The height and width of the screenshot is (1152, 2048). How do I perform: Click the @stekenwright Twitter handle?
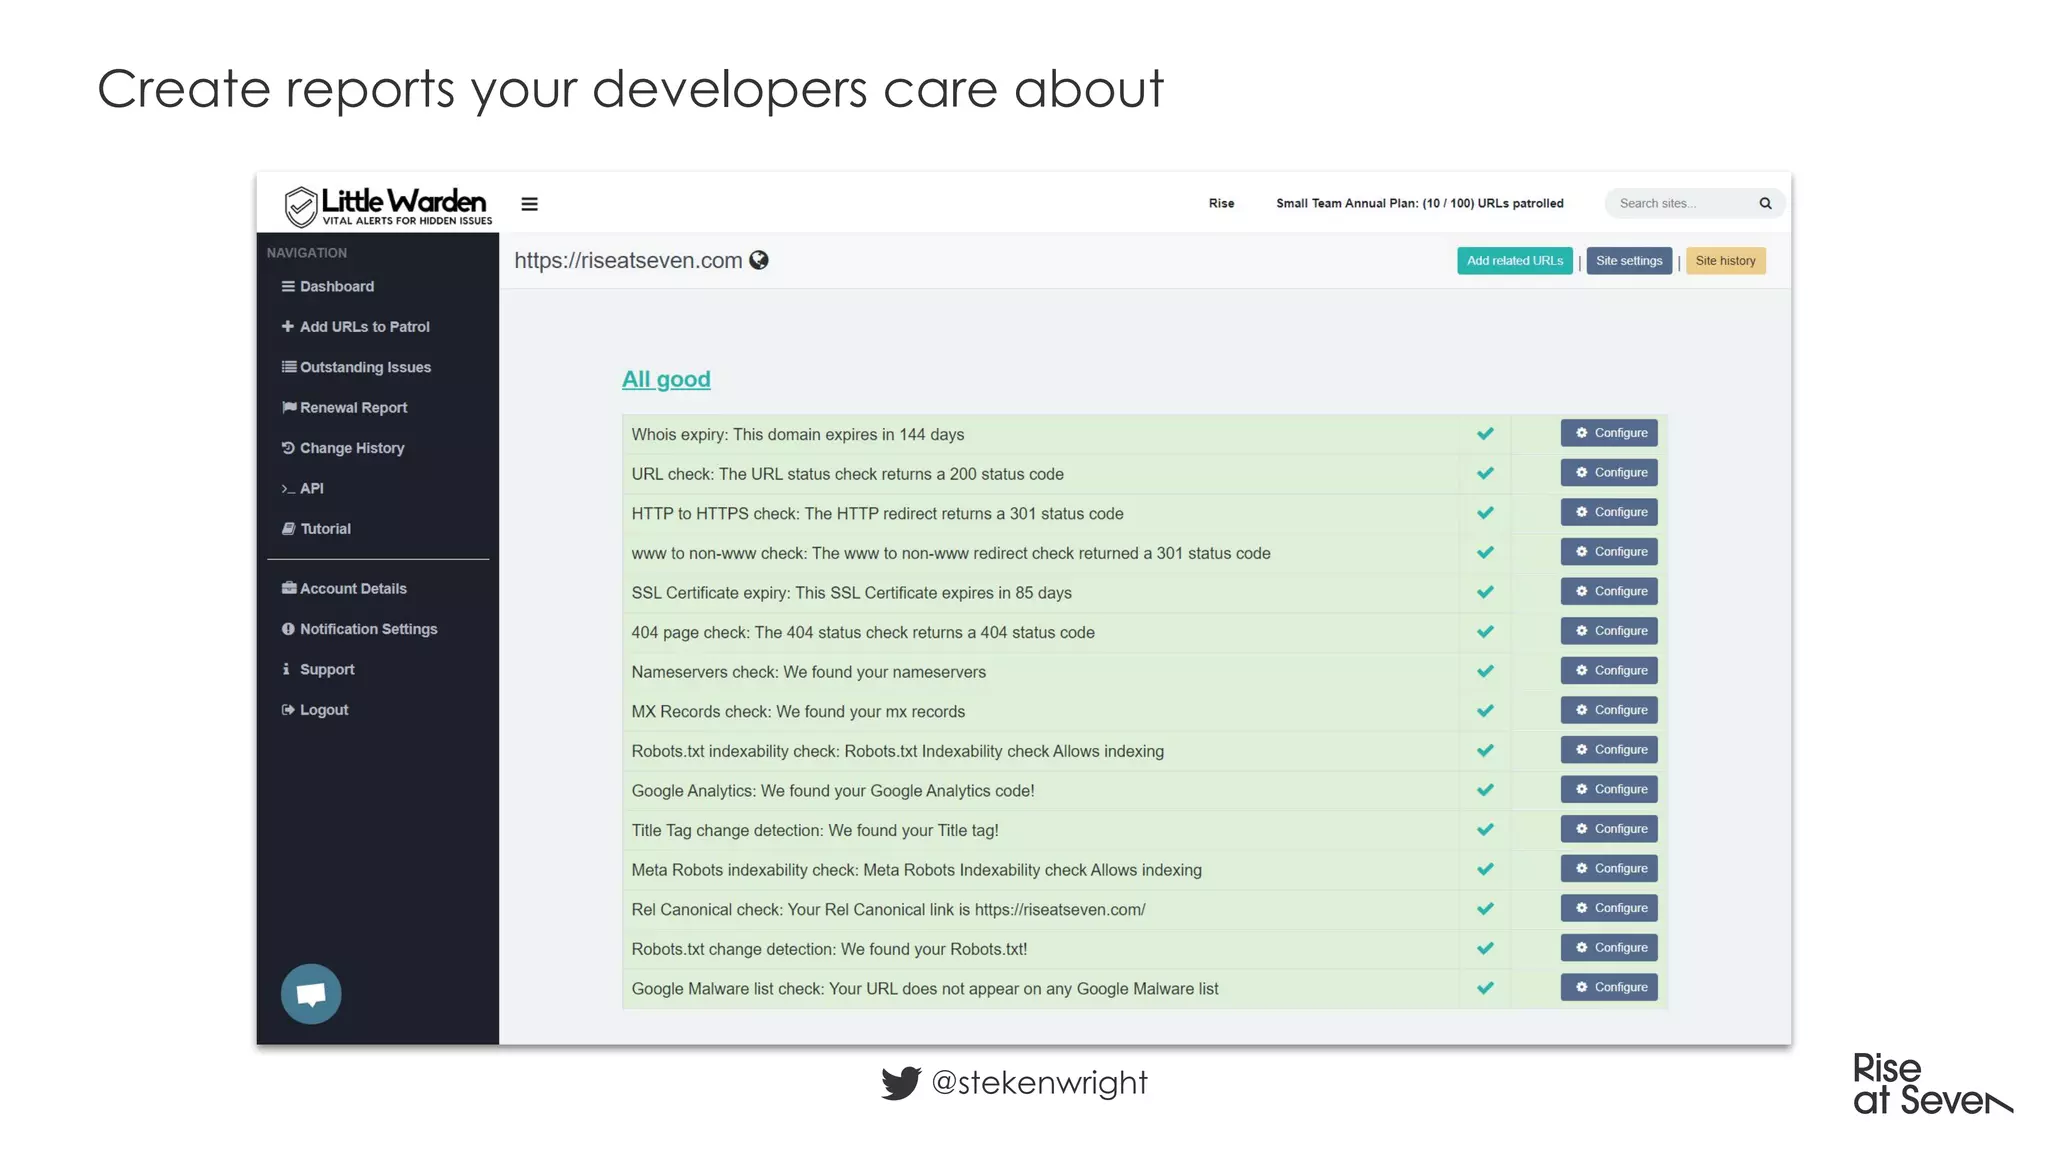pyautogui.click(x=1039, y=1082)
